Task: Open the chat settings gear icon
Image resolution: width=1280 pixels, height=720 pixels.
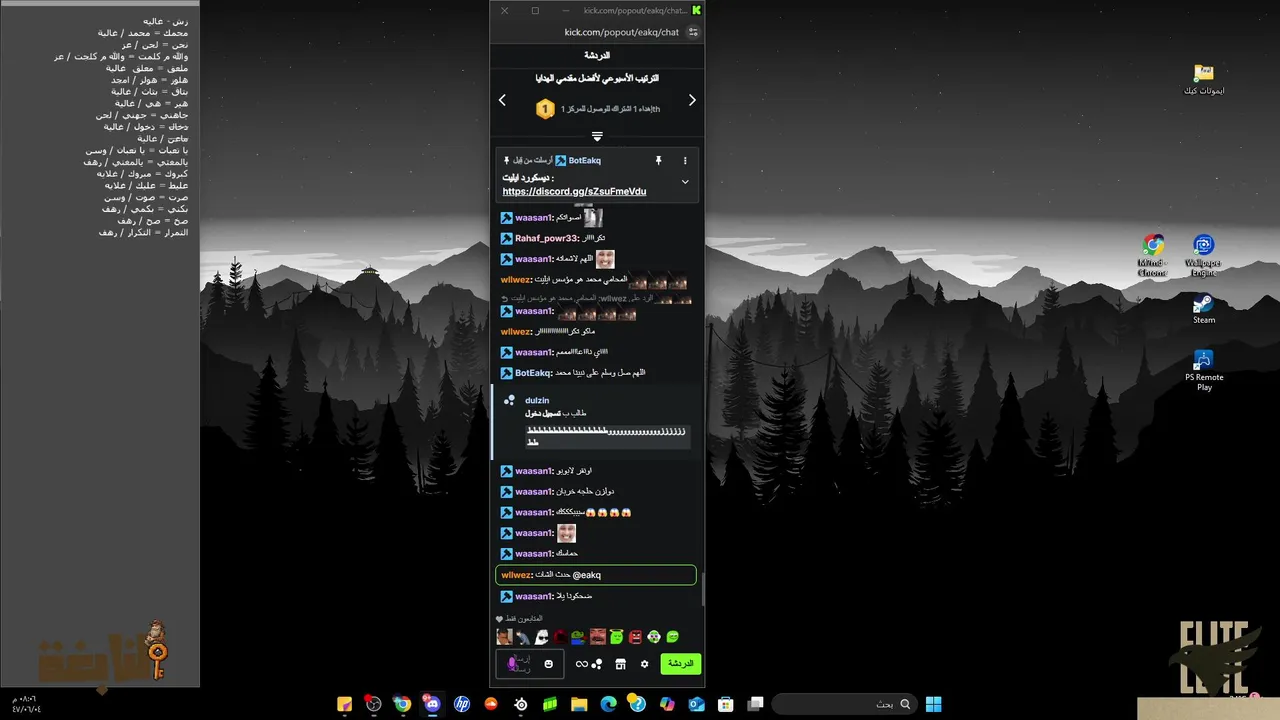Action: tap(644, 664)
